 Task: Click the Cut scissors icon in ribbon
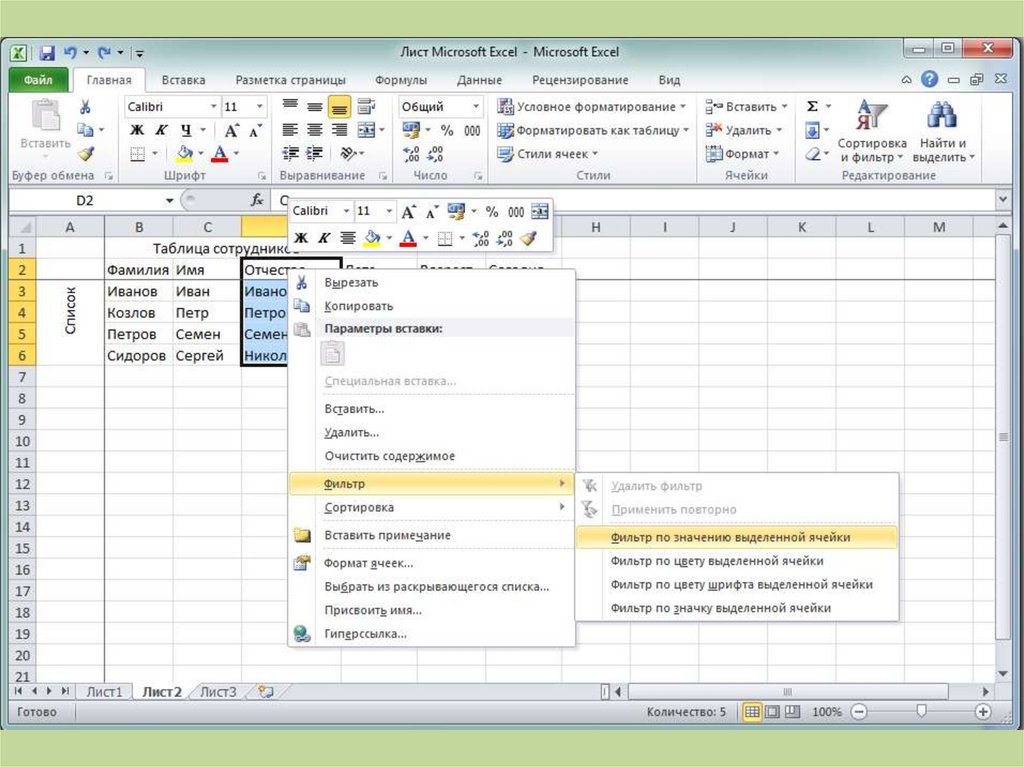[x=85, y=107]
